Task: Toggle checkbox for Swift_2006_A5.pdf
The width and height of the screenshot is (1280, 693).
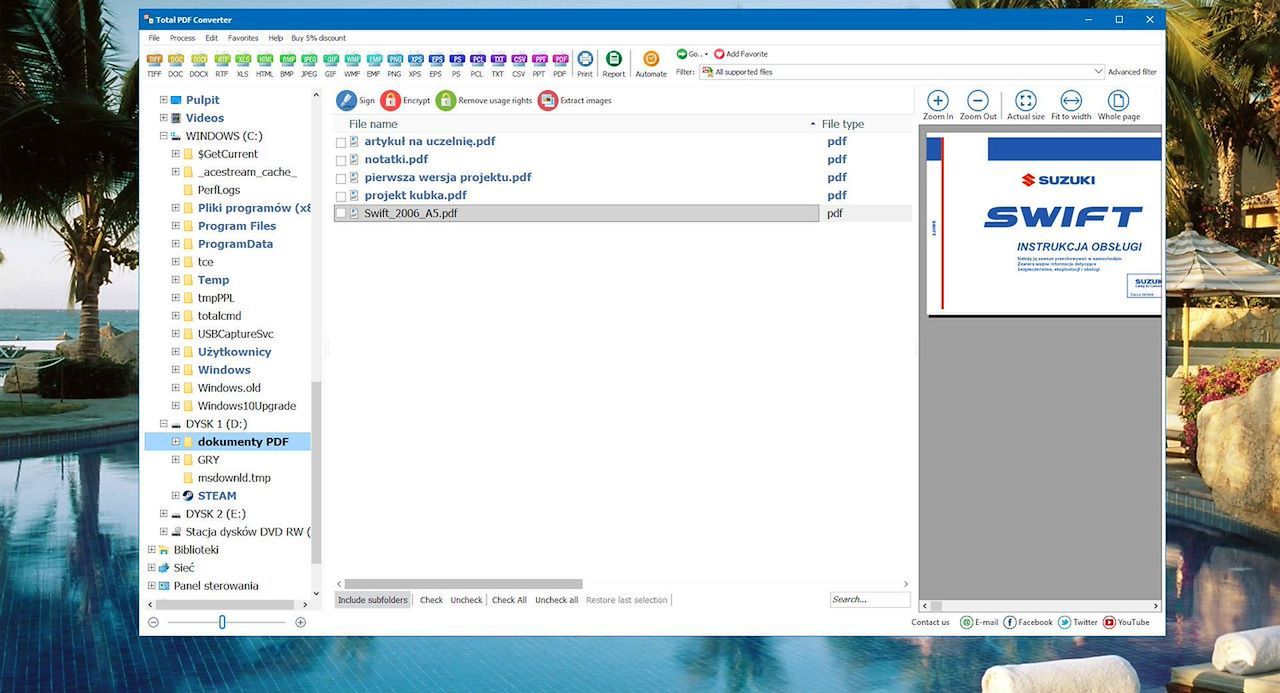Action: click(x=341, y=214)
